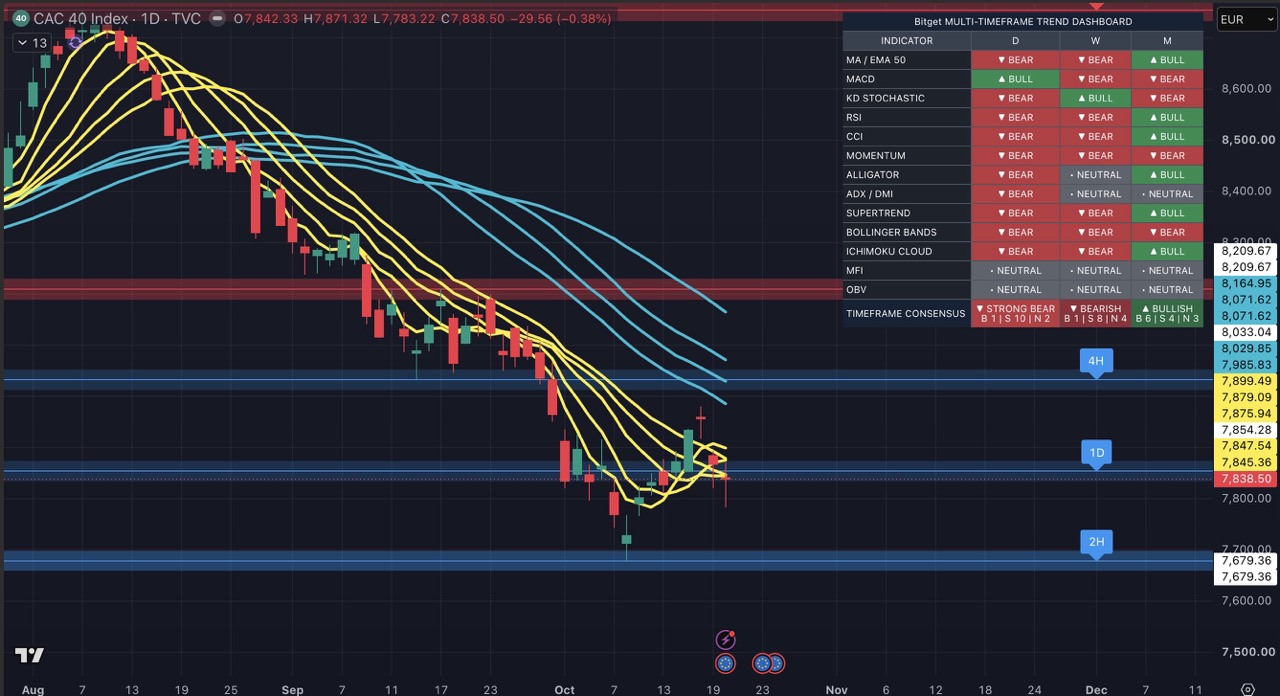
Task: Click the MACD daily BULL cell
Action: click(x=1015, y=79)
